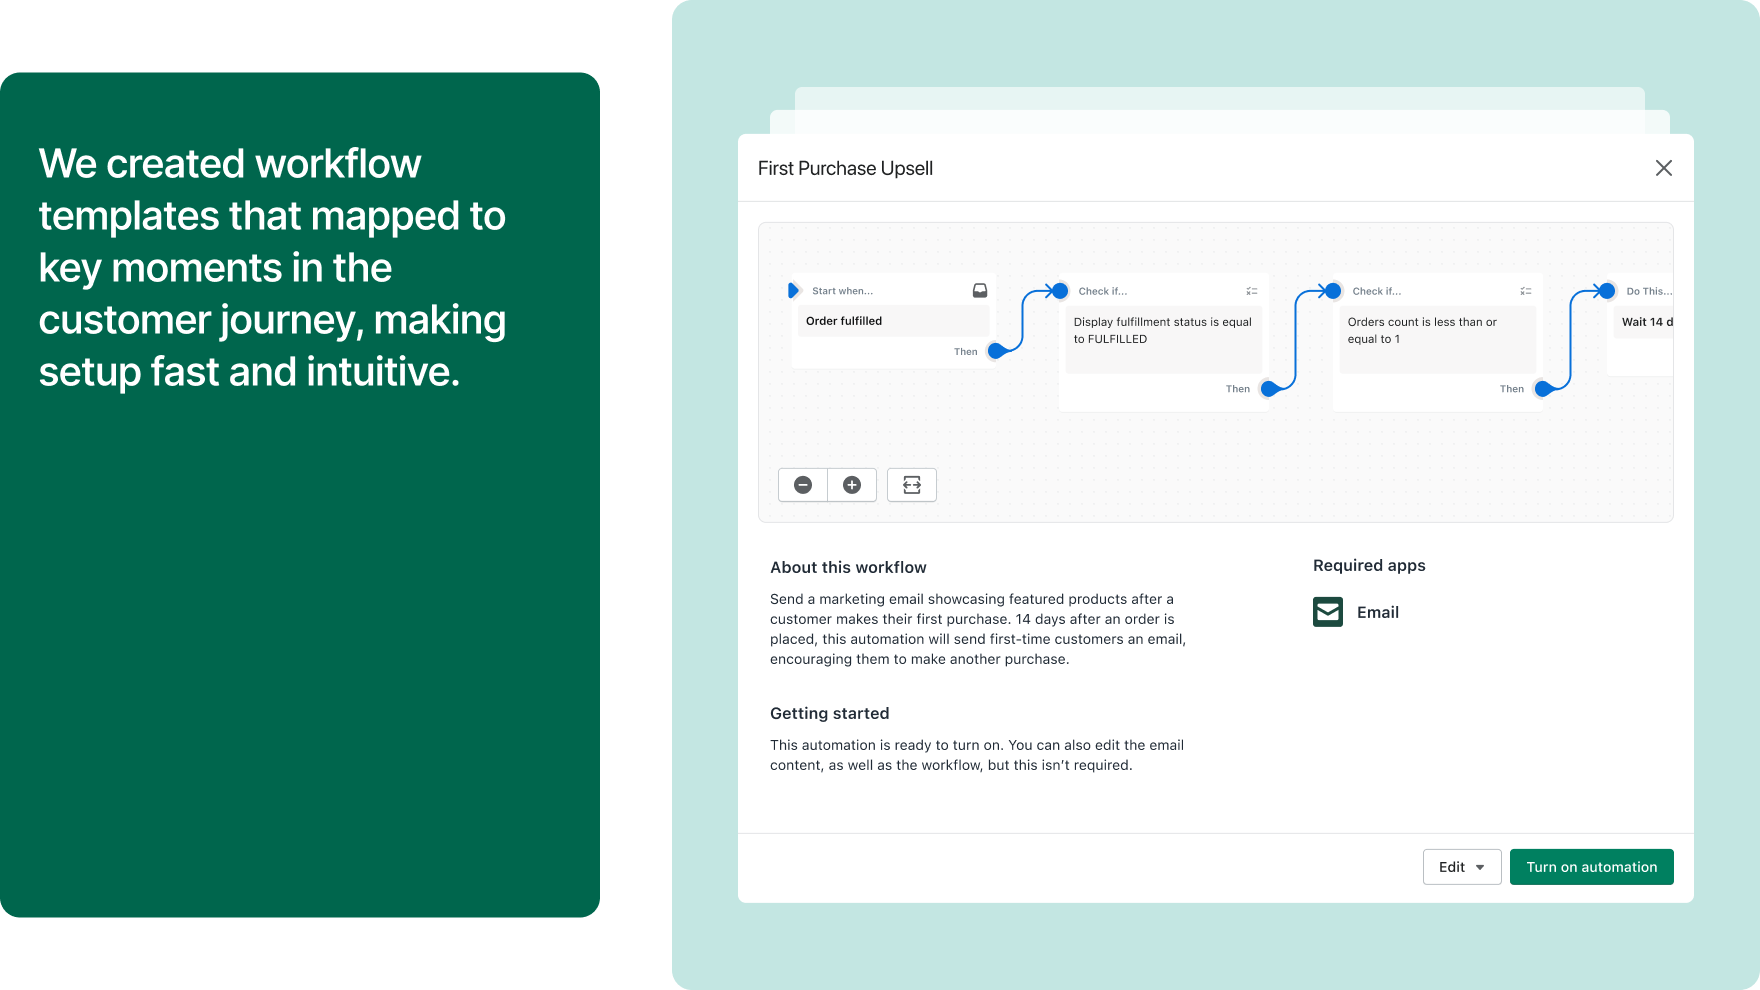This screenshot has height=990, width=1760.
Task: Select the Wait 14 days action step
Action: pyautogui.click(x=1645, y=322)
